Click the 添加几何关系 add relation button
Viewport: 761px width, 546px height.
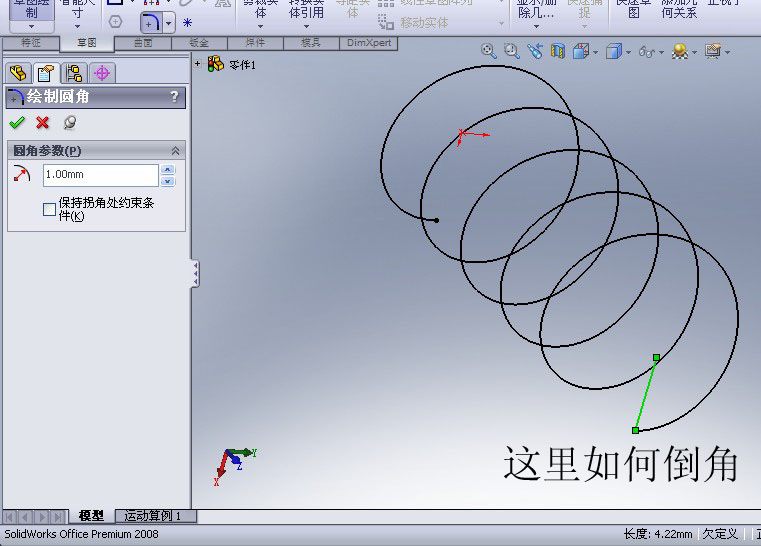679,10
